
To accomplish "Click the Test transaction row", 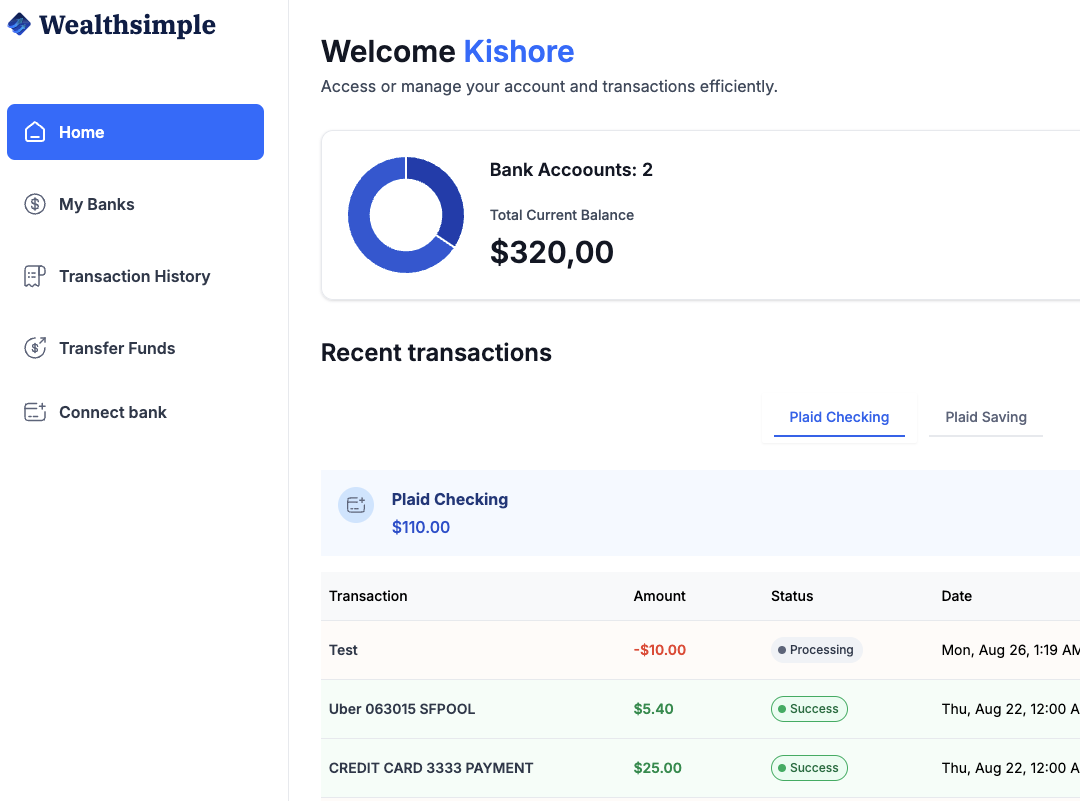I will 344,650.
